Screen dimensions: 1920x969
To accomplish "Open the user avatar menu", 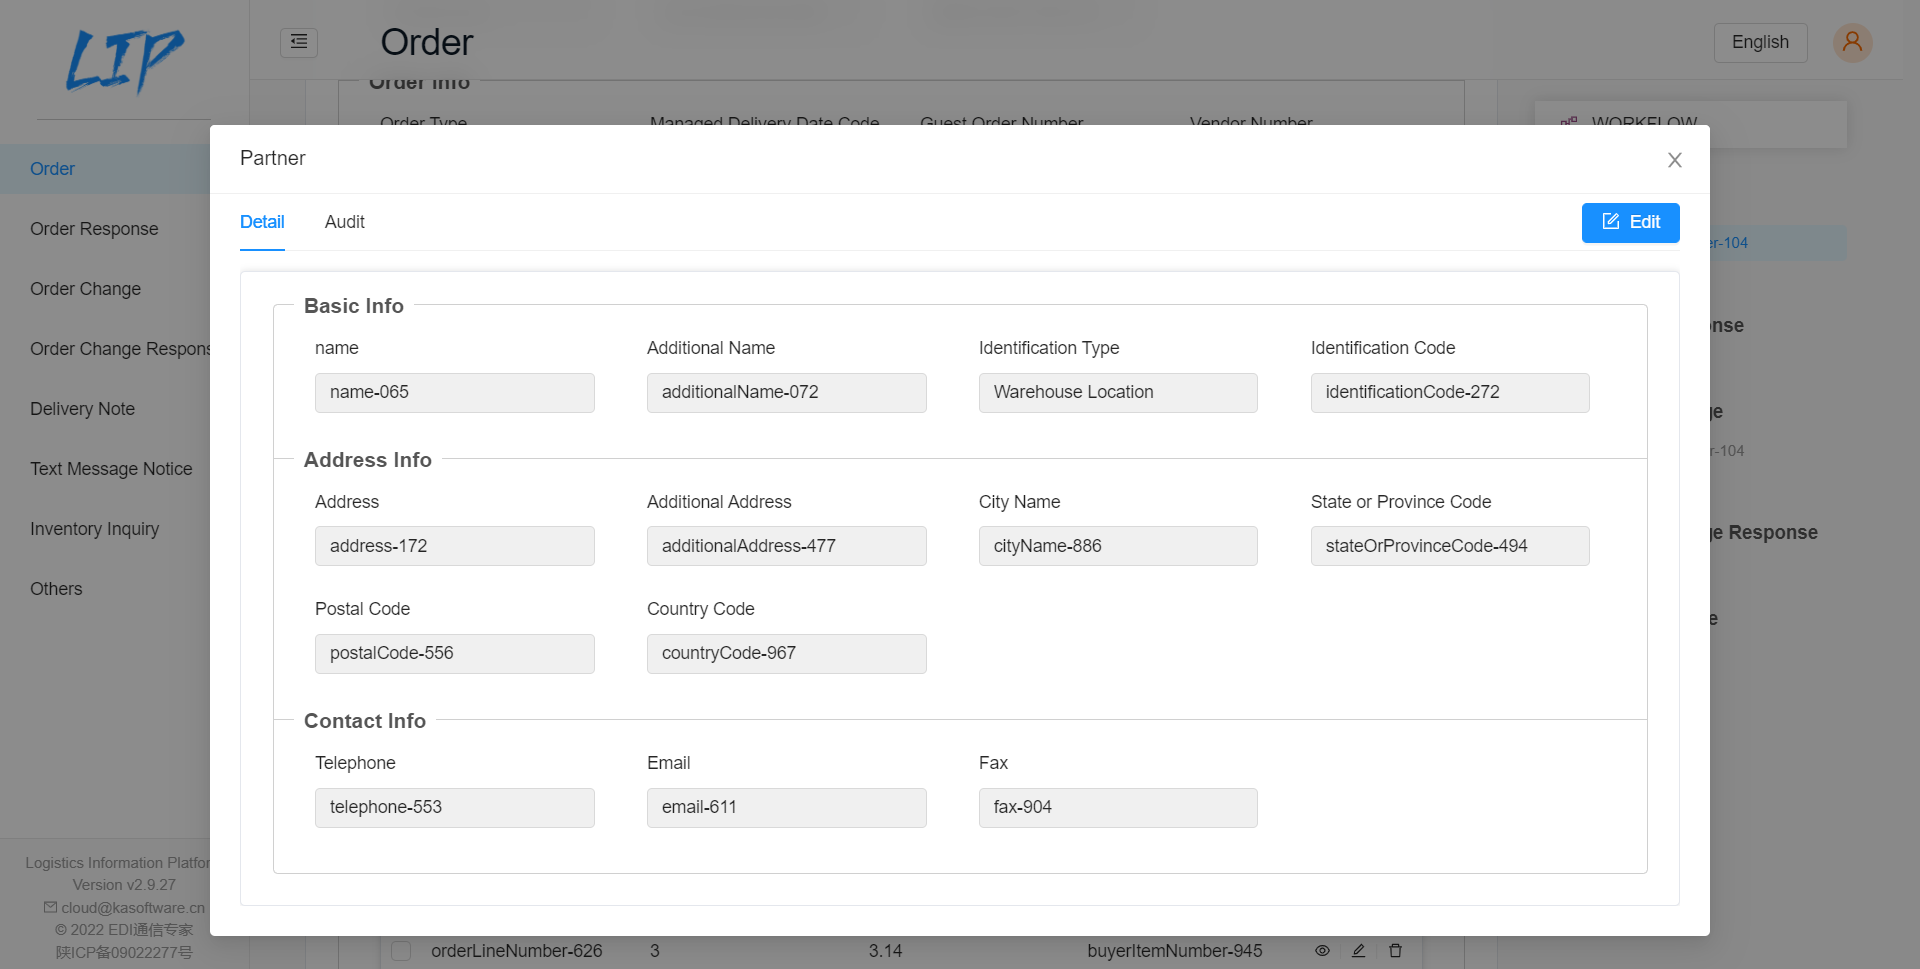I will coord(1851,42).
